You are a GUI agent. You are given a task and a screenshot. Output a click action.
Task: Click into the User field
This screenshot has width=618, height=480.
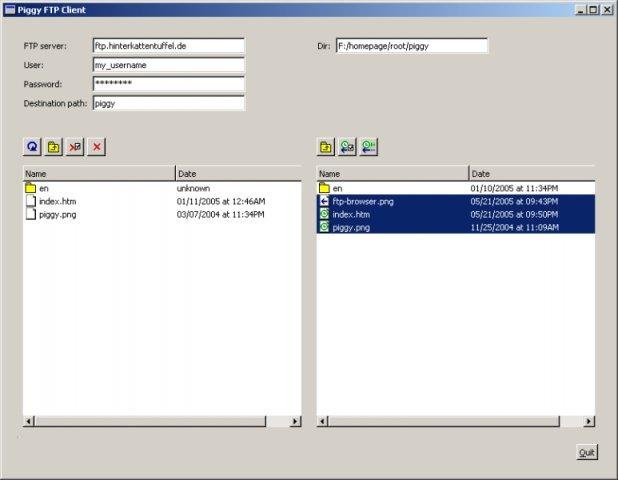[169, 65]
